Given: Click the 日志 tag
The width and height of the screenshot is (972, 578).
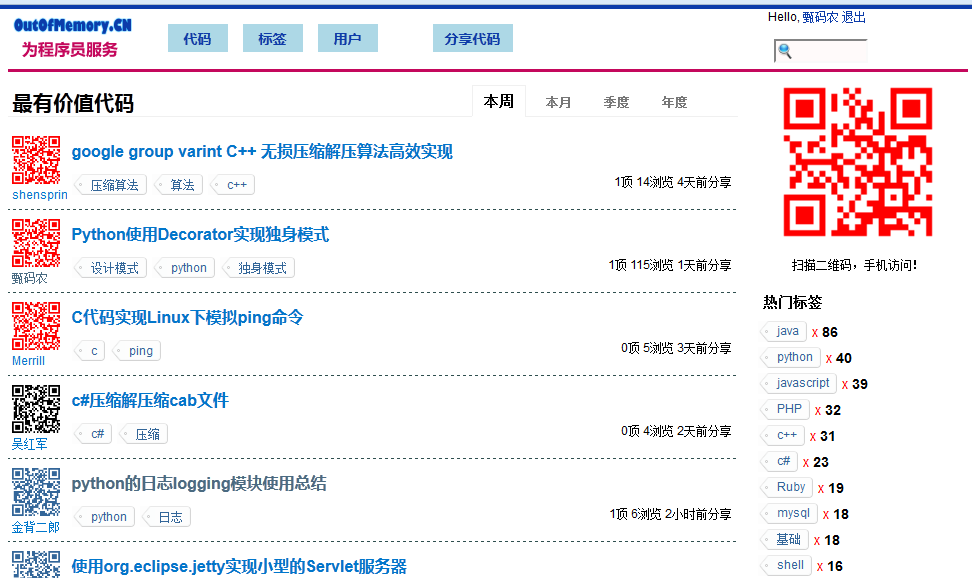Looking at the screenshot, I should (167, 517).
